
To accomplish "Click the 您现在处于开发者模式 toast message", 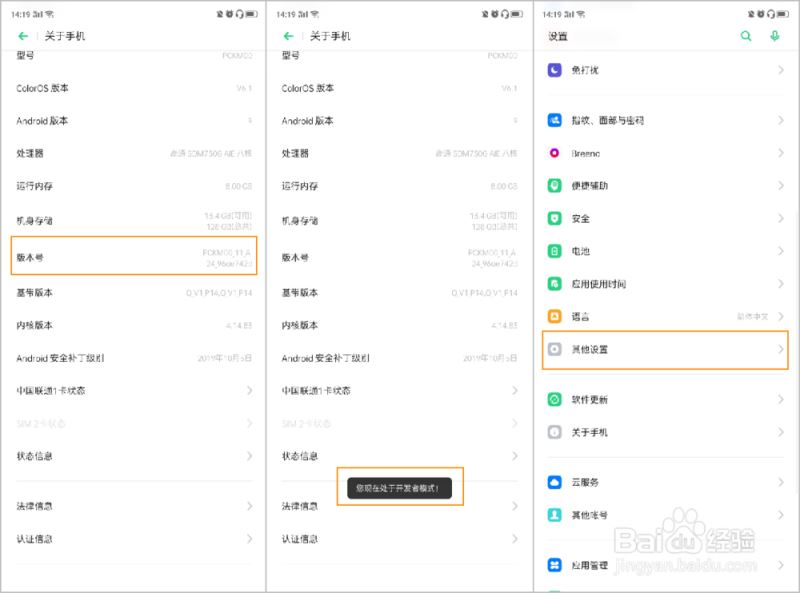I will [x=399, y=488].
